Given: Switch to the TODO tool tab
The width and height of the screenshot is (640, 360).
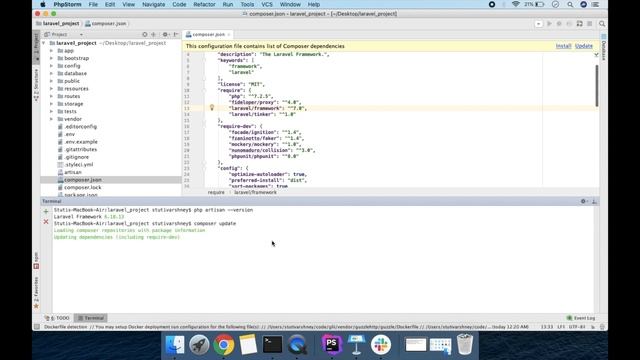Looking at the screenshot, I should tap(57, 318).
